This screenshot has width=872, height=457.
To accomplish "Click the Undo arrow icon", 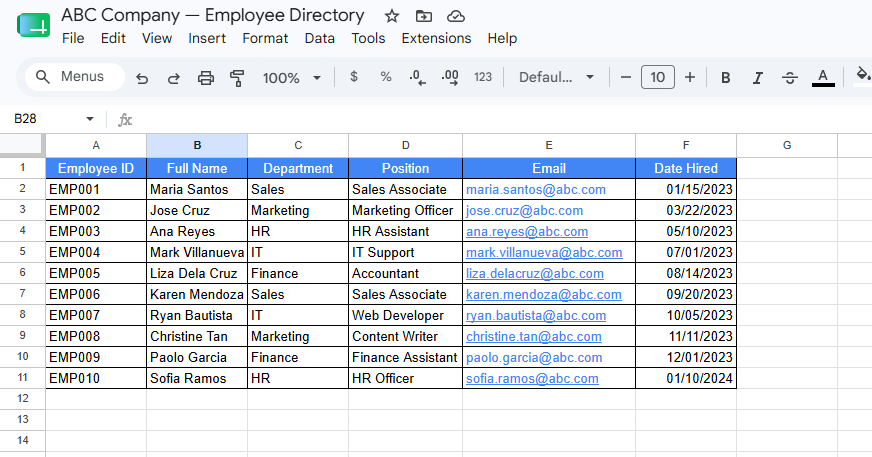I will coord(142,78).
